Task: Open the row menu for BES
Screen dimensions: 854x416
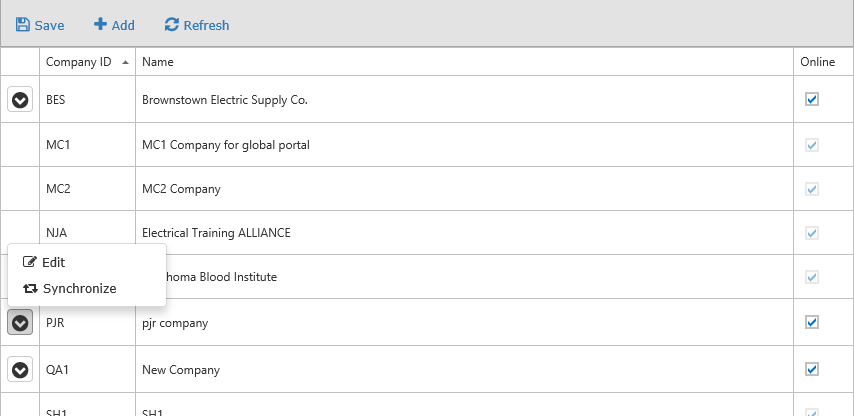Action: tap(20, 100)
